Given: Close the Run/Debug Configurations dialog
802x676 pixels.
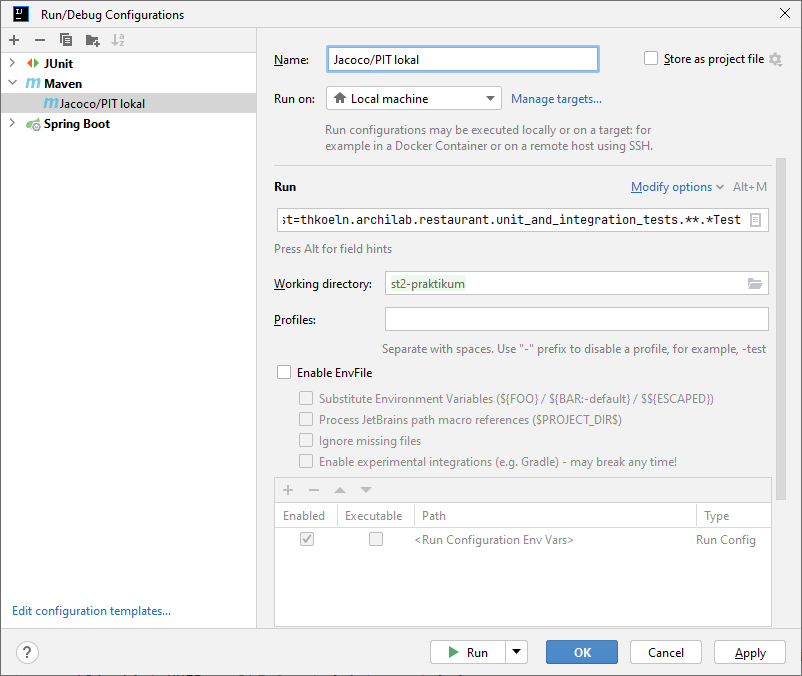Looking at the screenshot, I should (785, 13).
